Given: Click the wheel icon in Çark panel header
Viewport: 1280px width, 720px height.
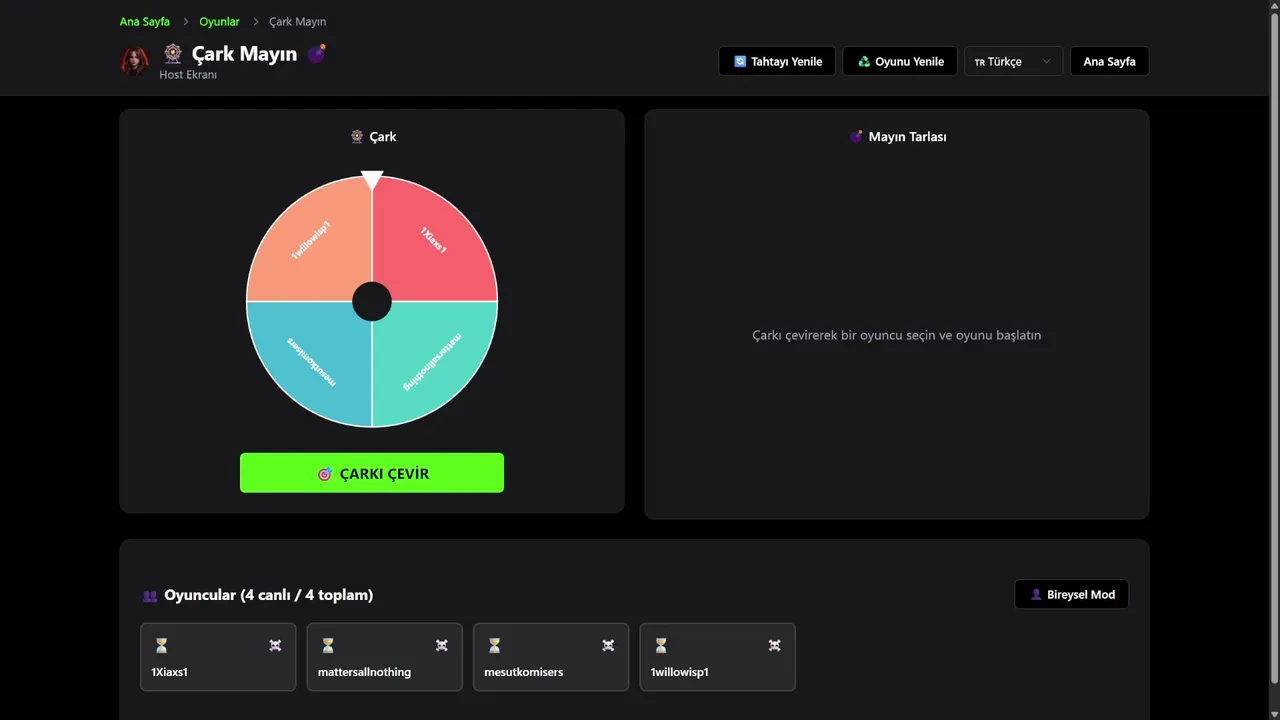Looking at the screenshot, I should tap(357, 137).
